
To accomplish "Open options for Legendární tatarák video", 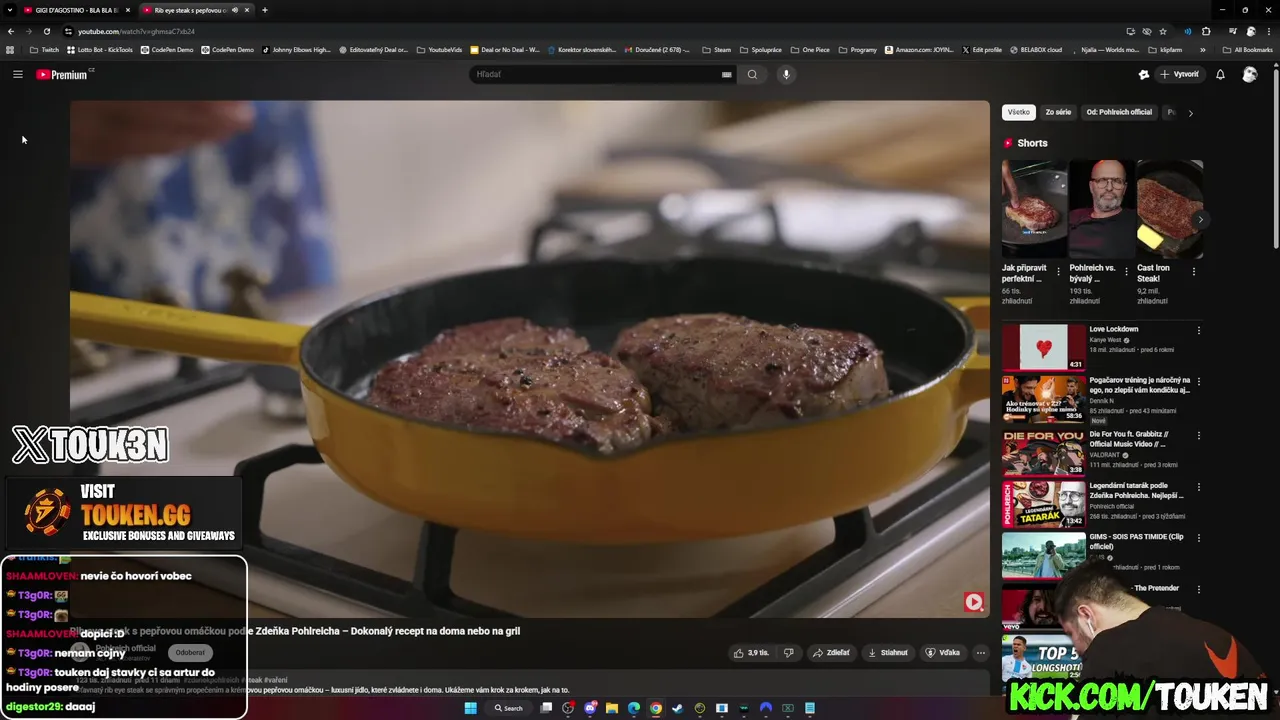I will point(1198,487).
